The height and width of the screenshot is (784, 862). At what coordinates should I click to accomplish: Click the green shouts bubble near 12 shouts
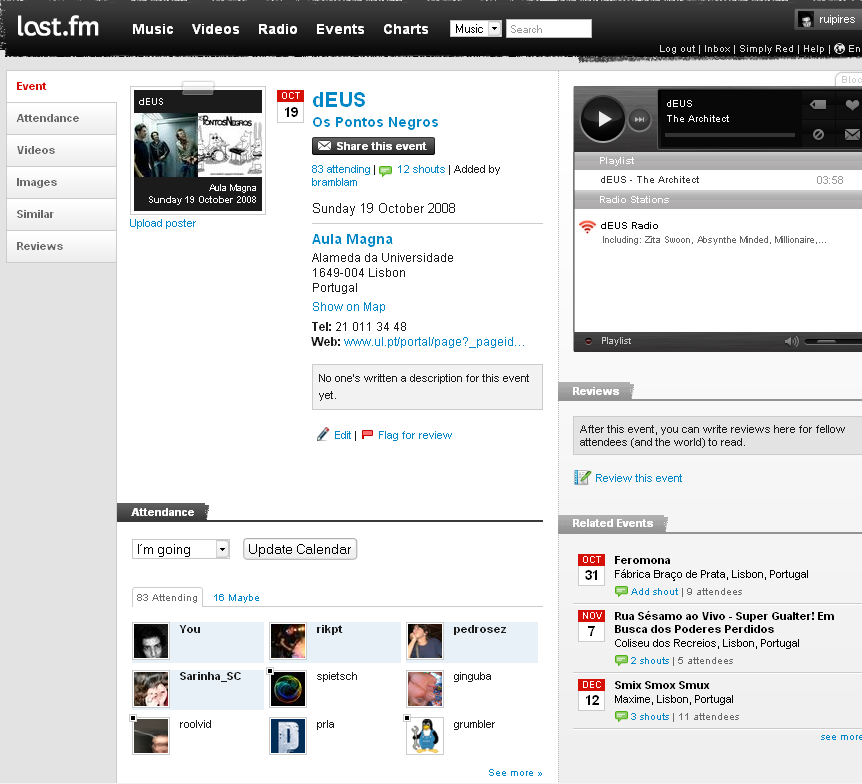tap(386, 170)
